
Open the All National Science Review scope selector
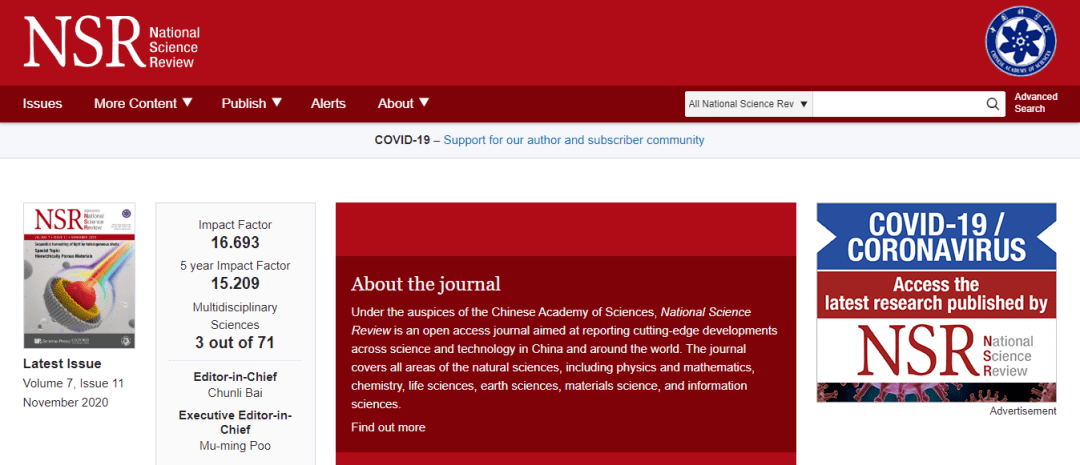pos(749,104)
